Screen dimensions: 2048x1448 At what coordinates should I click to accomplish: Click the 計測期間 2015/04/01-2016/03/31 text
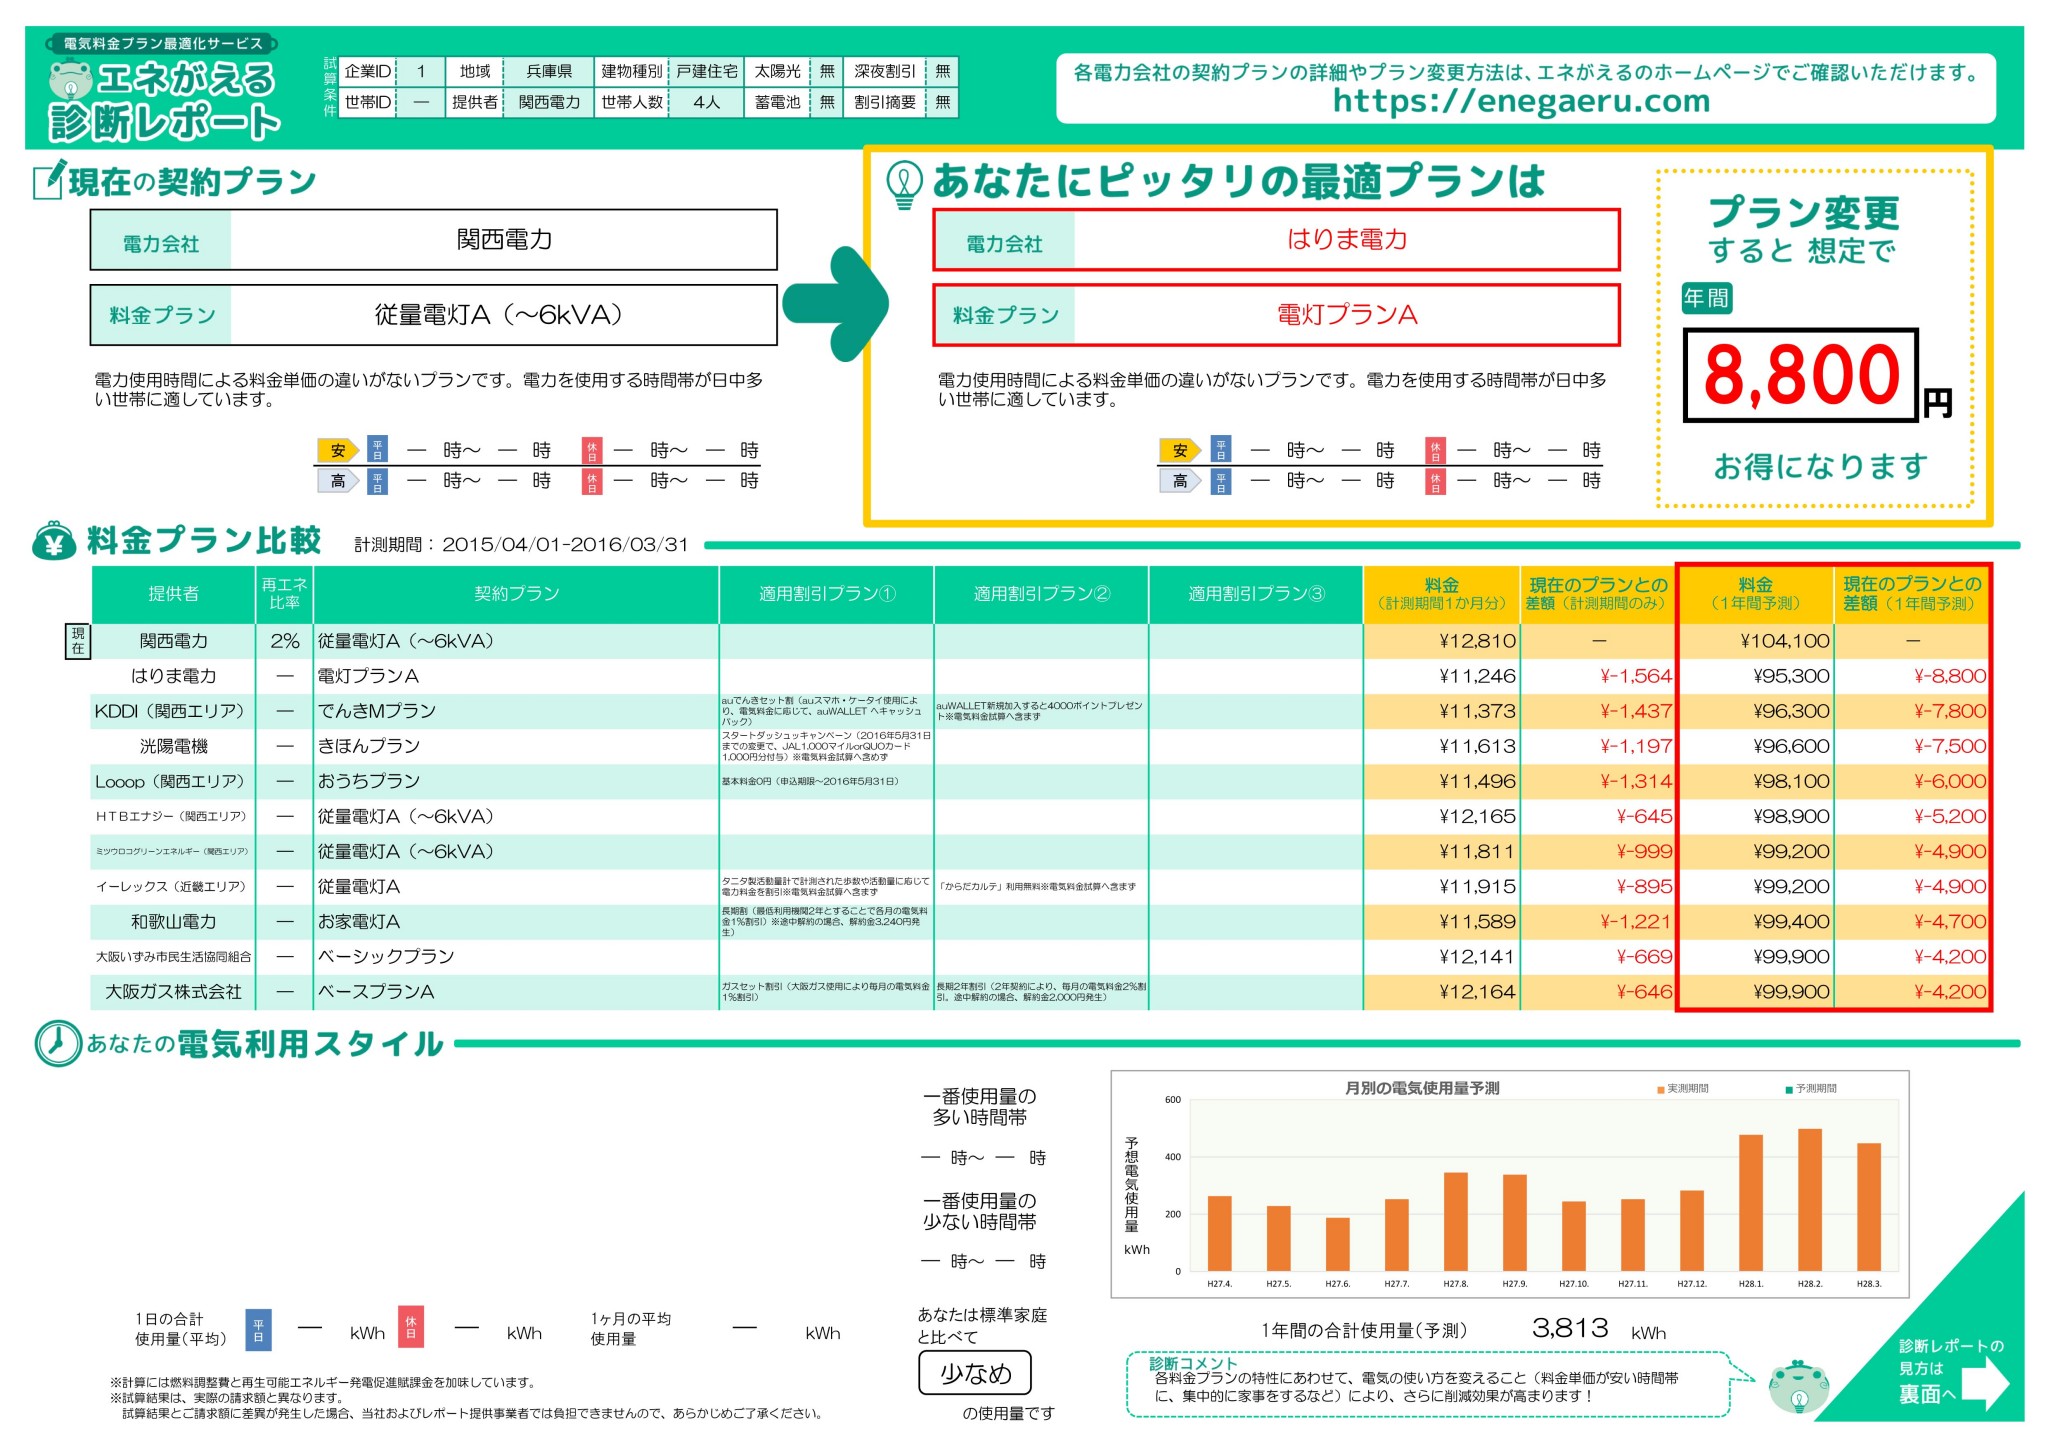coord(521,545)
